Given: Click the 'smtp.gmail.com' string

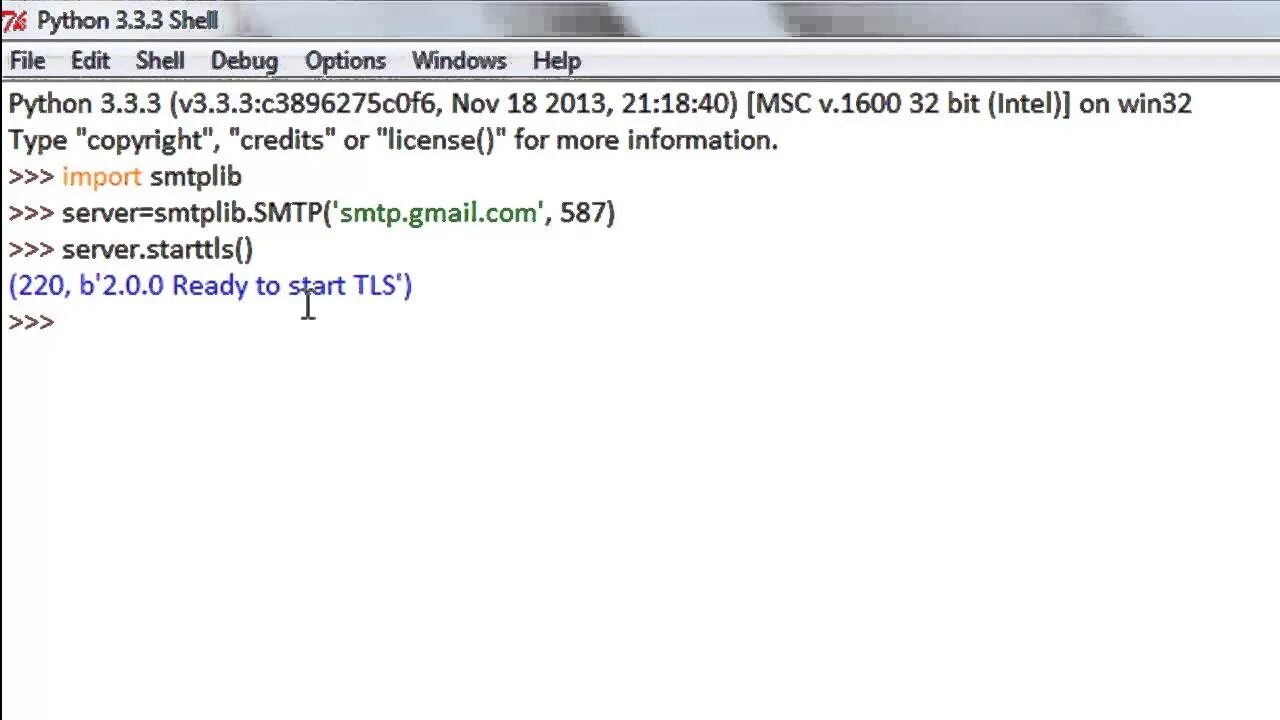Looking at the screenshot, I should tap(439, 213).
